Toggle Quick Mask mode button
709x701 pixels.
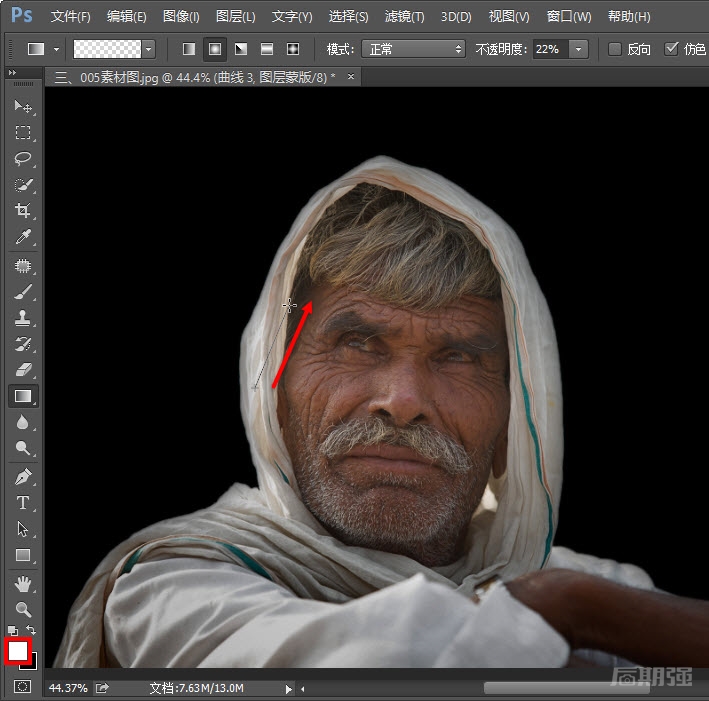(22, 687)
